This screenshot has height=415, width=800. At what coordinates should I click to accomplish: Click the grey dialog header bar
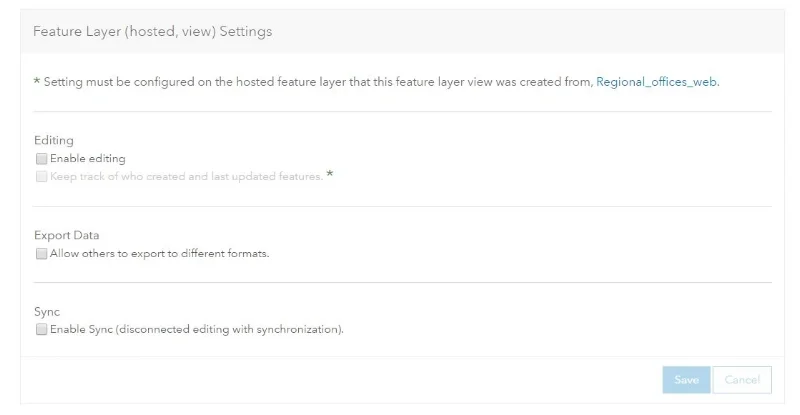402,31
